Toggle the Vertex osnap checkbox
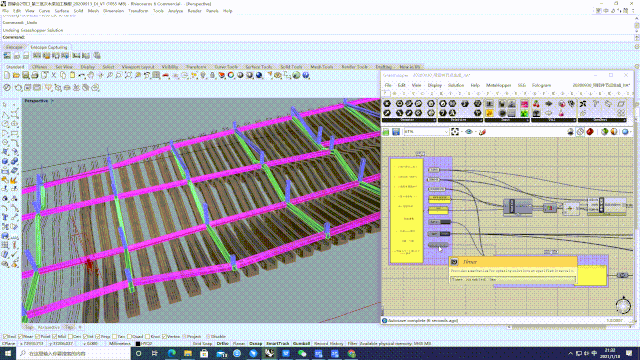Viewport: 640px width, 360px height. pyautogui.click(x=164, y=337)
